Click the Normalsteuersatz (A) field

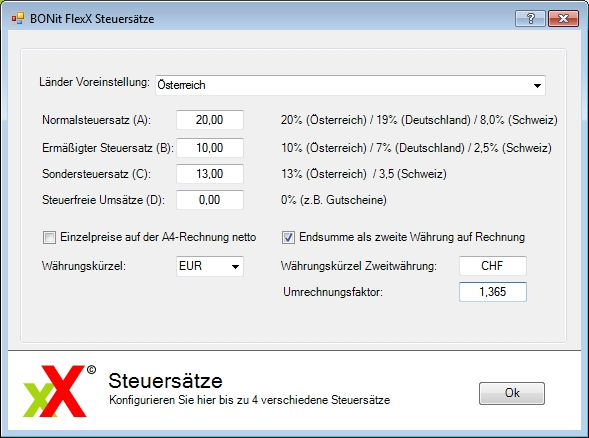tap(210, 120)
